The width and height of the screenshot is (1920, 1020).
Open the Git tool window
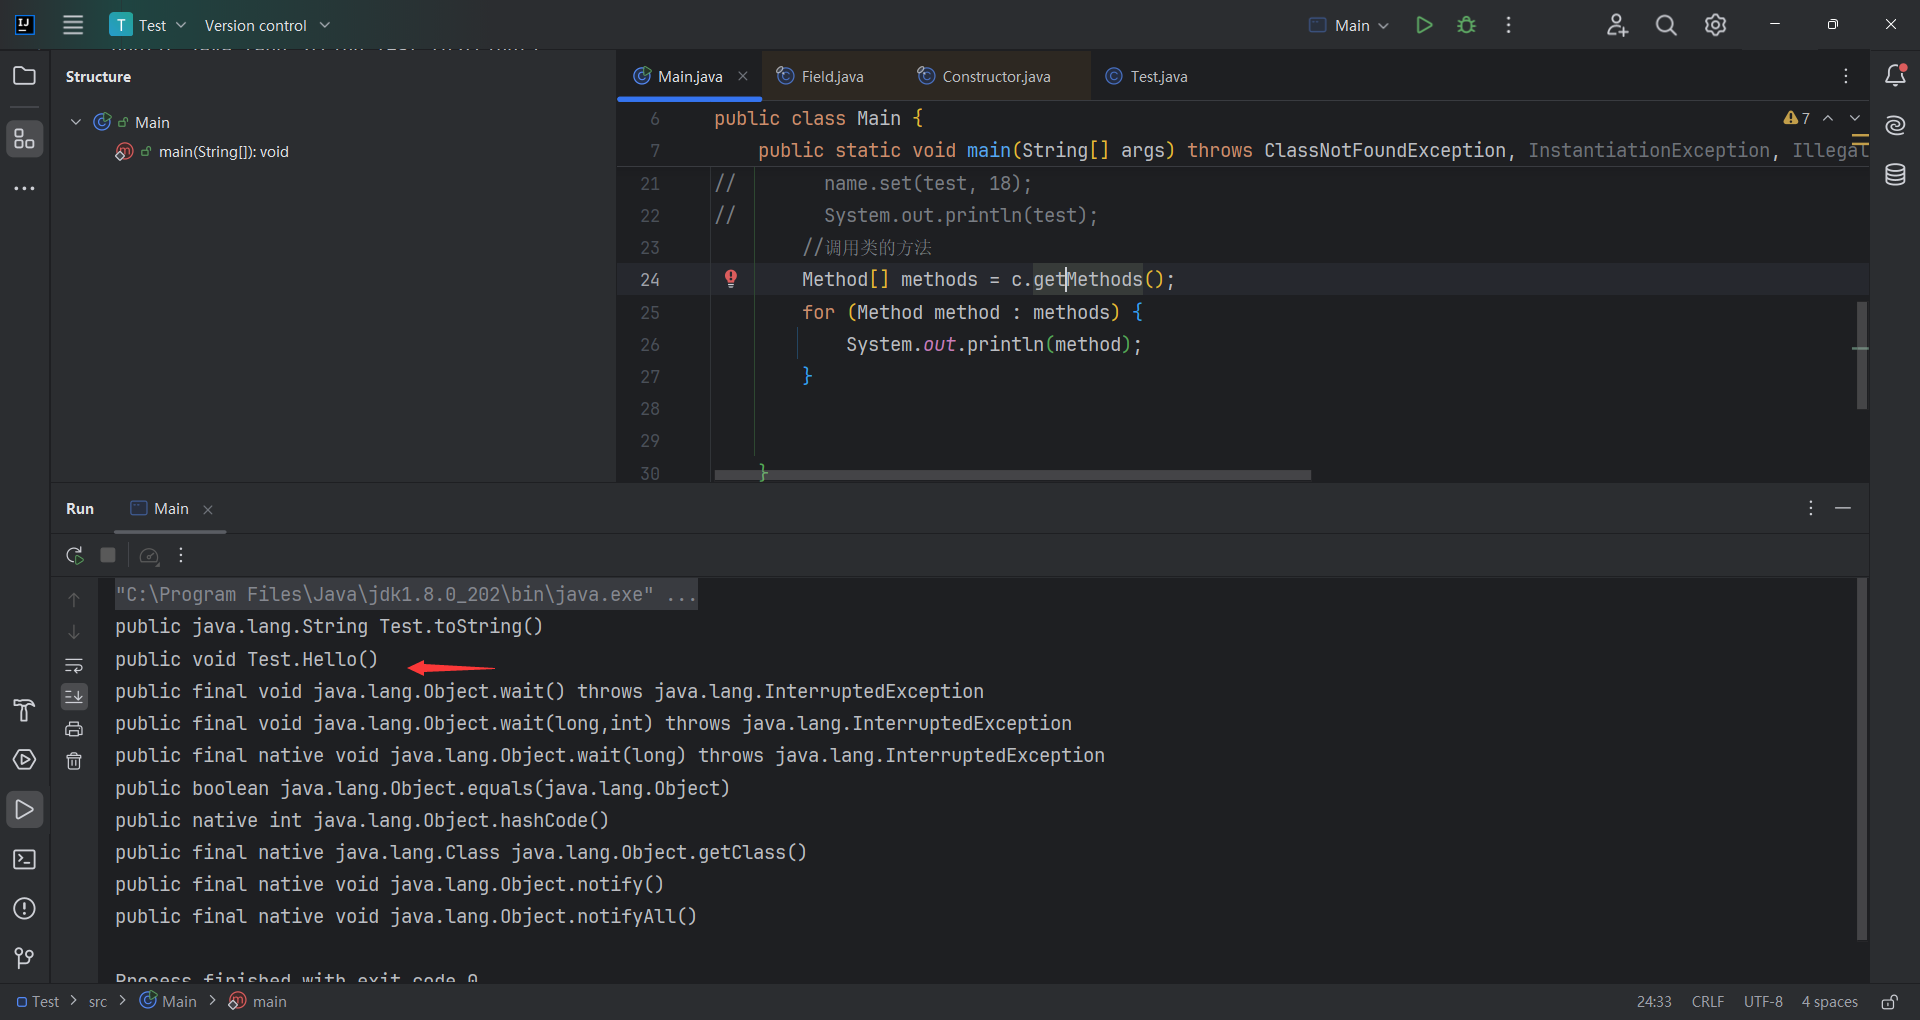tap(25, 958)
